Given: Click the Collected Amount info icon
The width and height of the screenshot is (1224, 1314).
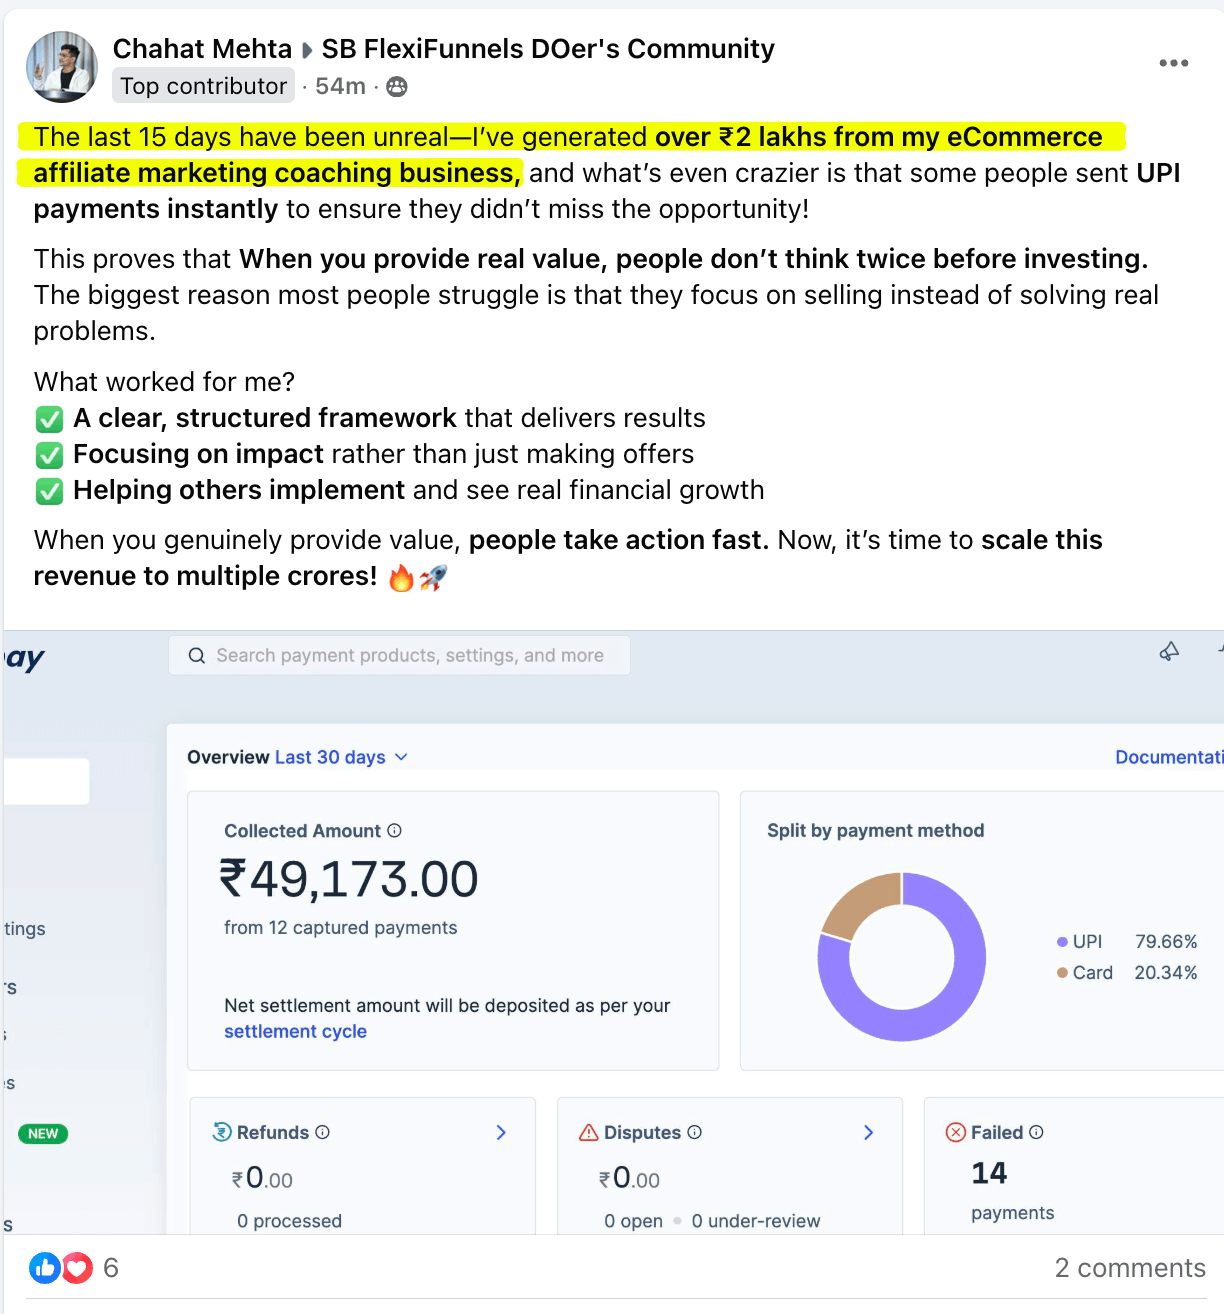Looking at the screenshot, I should point(394,830).
